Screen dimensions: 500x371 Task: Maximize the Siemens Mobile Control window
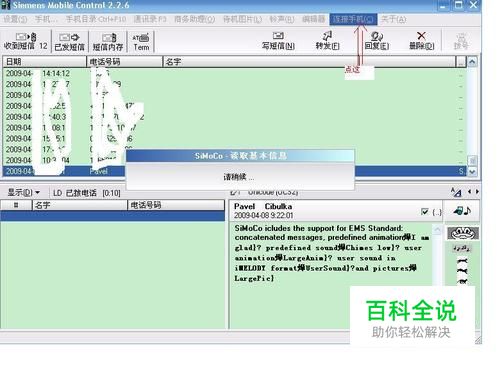459,5
